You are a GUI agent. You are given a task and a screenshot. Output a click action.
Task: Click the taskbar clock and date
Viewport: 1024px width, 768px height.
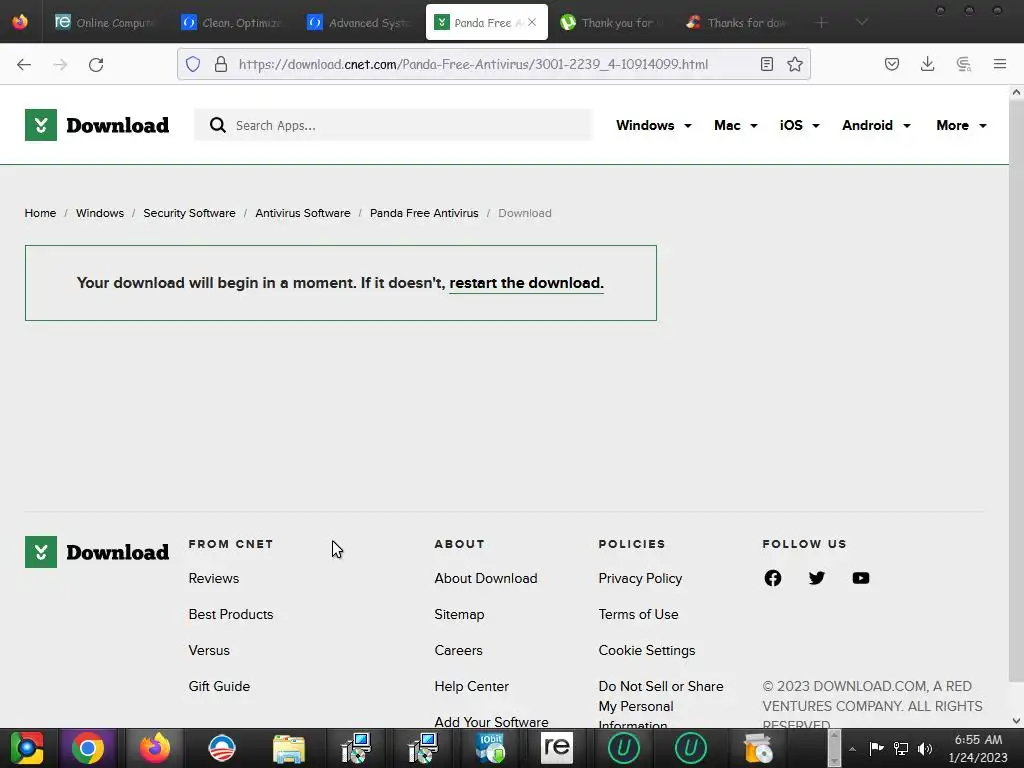pos(978,748)
